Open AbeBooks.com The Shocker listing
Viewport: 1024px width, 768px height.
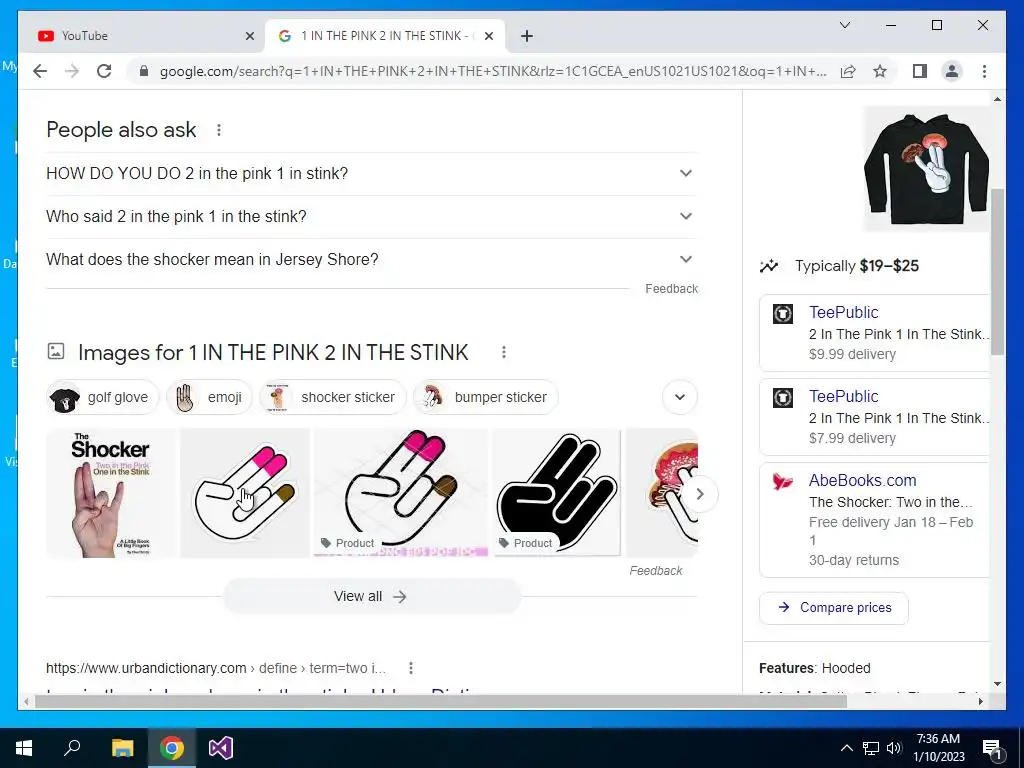pos(875,520)
